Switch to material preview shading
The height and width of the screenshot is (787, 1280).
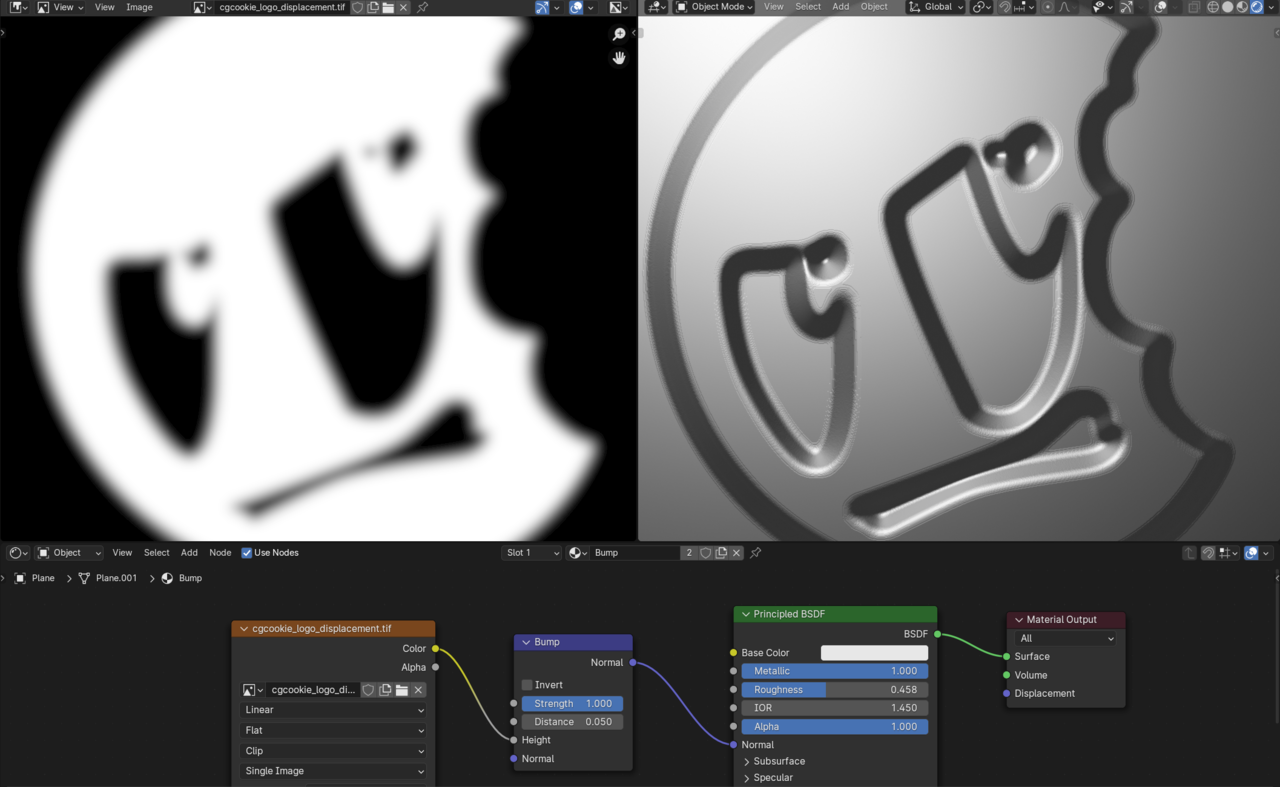[1242, 7]
